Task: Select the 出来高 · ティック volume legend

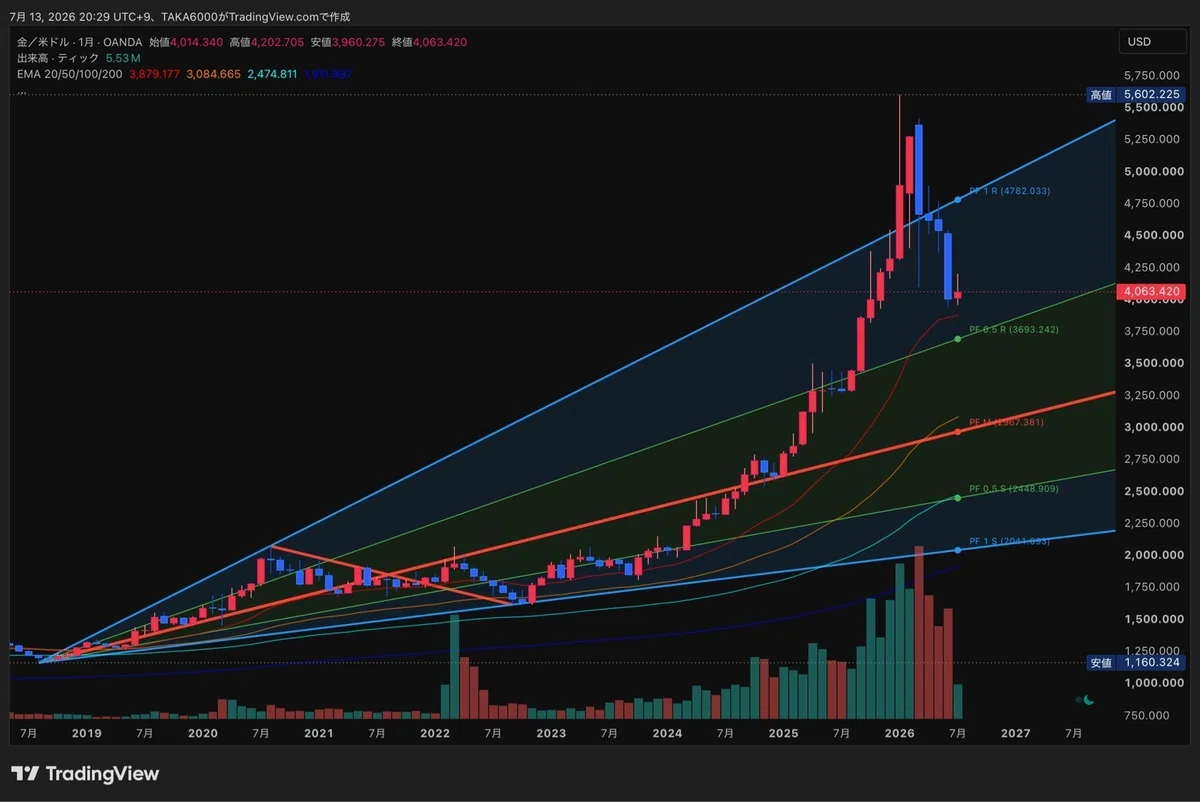Action: [57, 58]
